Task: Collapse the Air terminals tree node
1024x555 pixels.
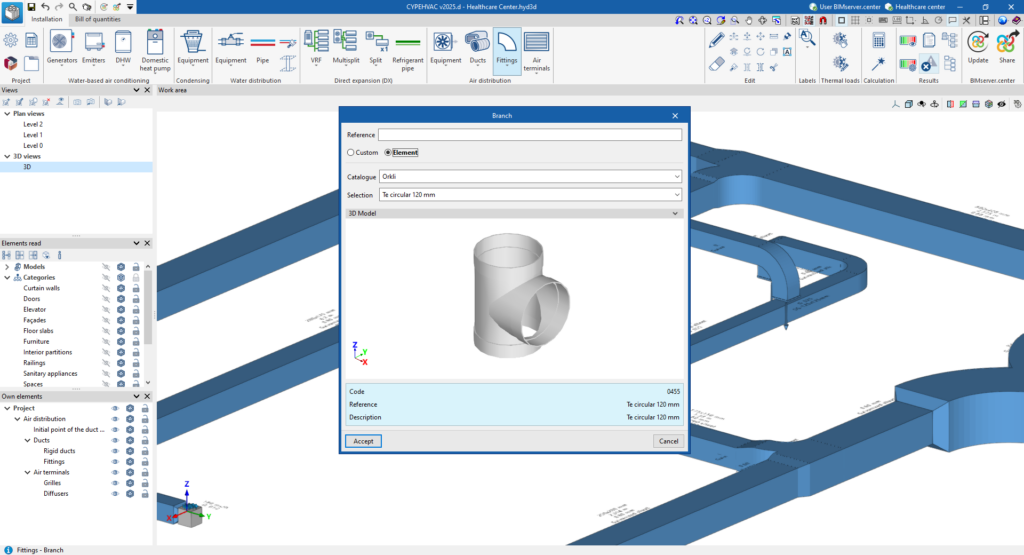Action: pos(27,473)
